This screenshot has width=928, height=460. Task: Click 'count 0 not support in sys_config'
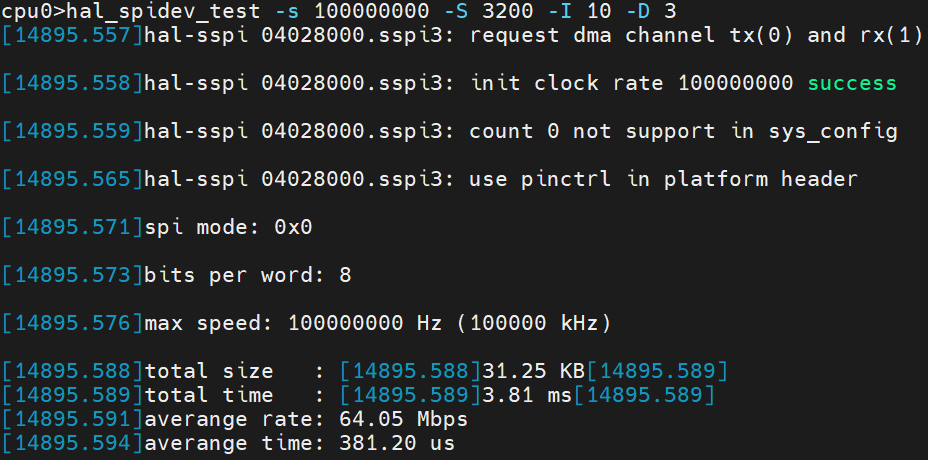[x=683, y=132]
